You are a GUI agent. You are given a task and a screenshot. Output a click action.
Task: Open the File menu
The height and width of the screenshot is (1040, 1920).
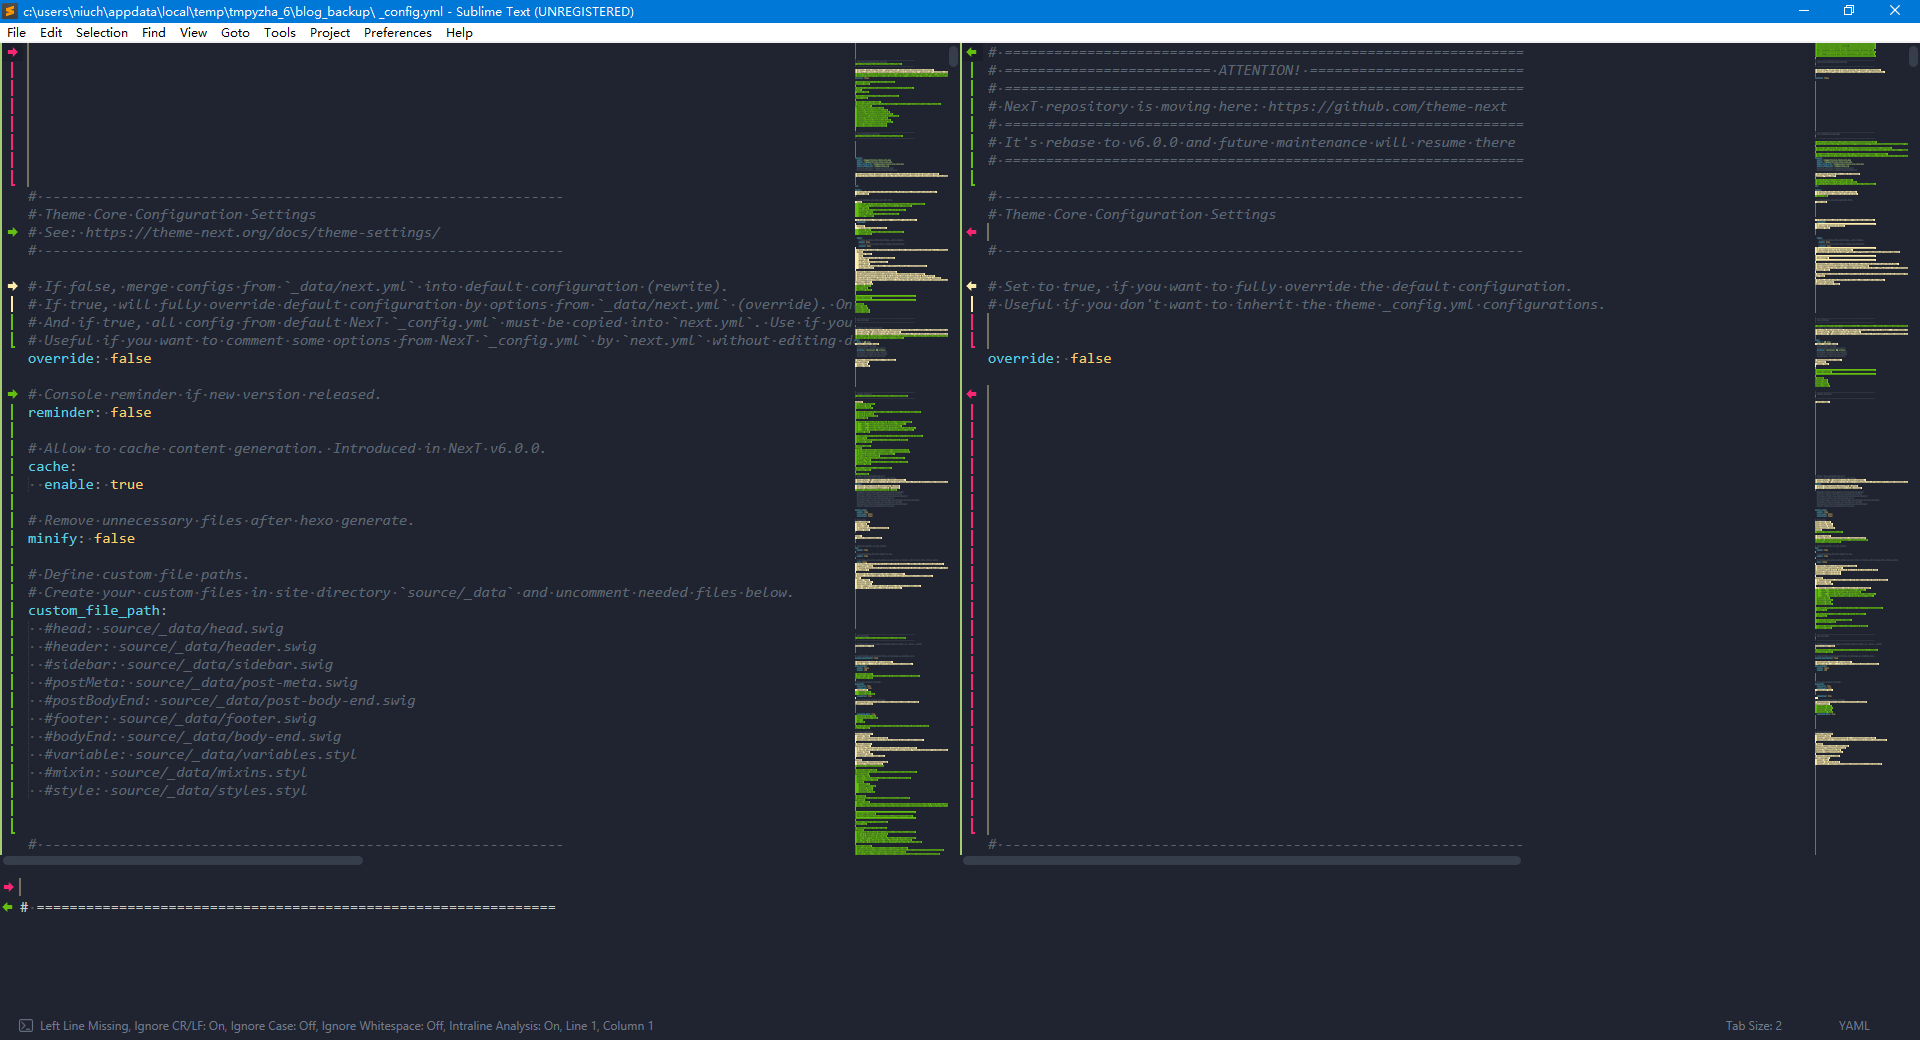point(16,32)
